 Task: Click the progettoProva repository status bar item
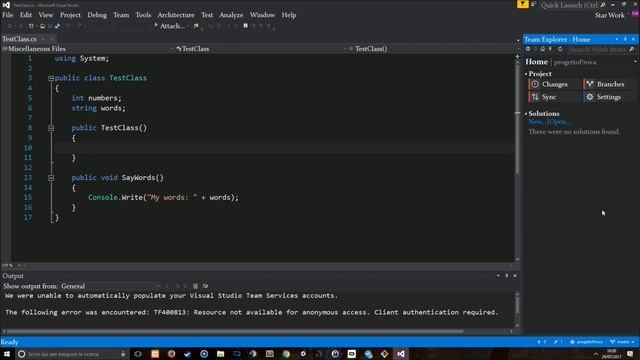(x=586, y=342)
